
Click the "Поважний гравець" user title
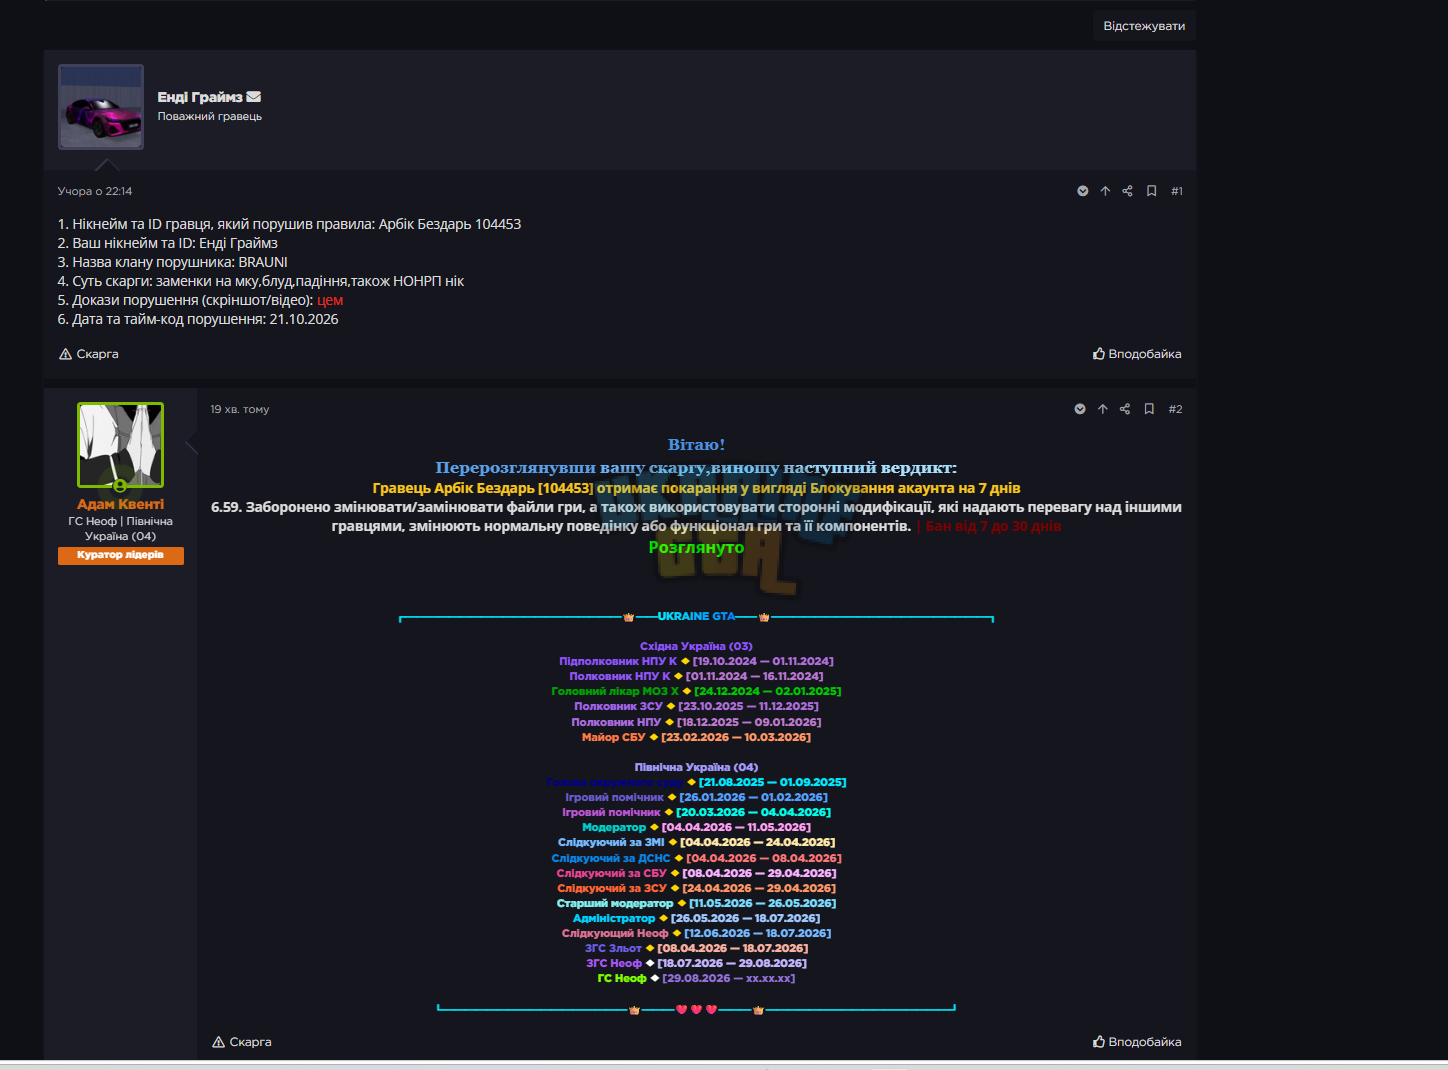[210, 116]
